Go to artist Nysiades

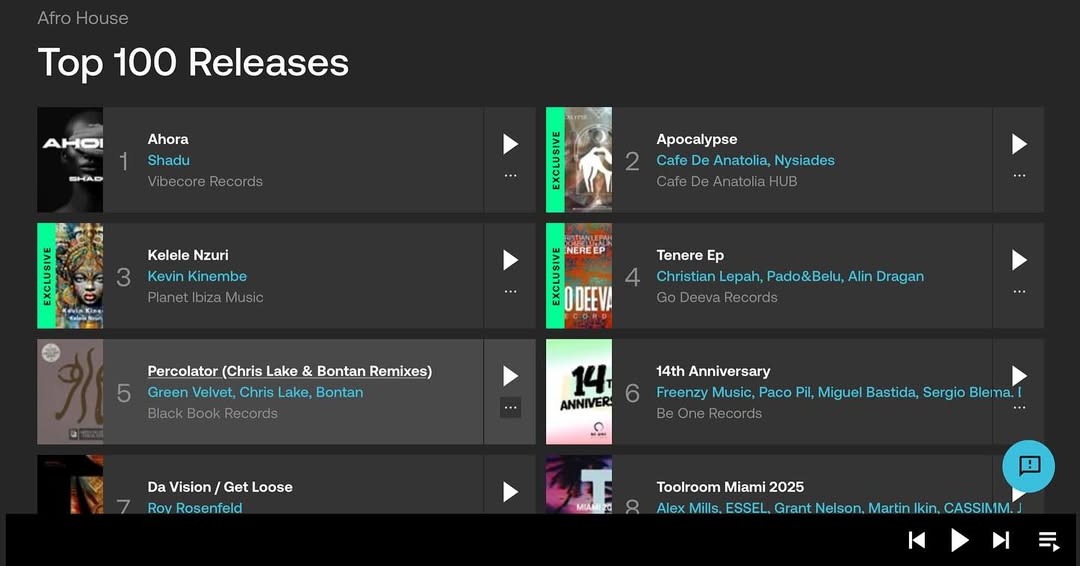point(804,160)
